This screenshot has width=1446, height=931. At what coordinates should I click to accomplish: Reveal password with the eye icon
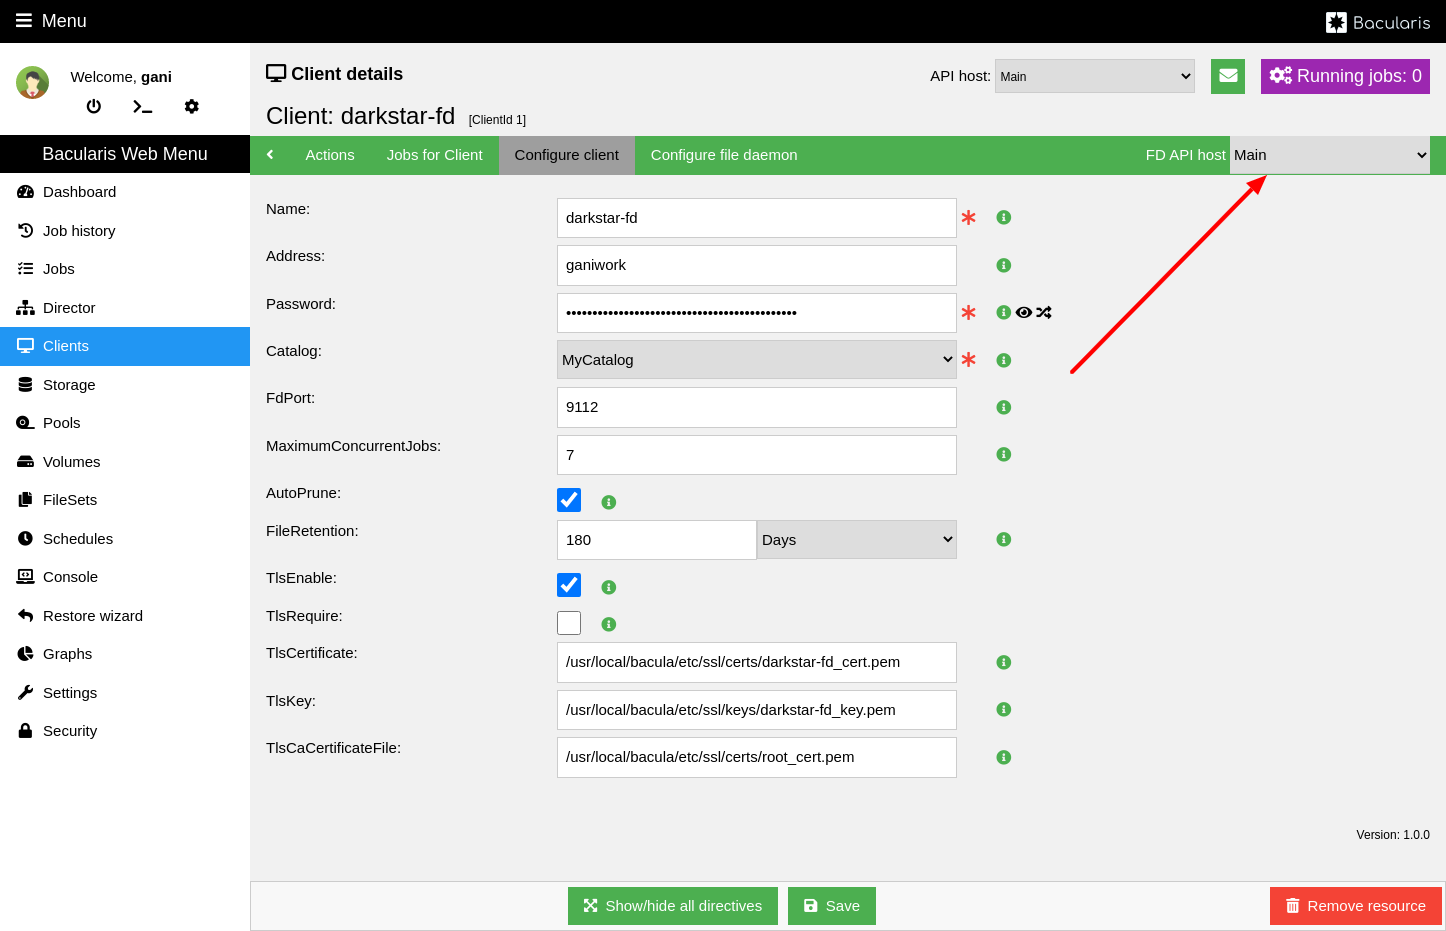click(1024, 312)
